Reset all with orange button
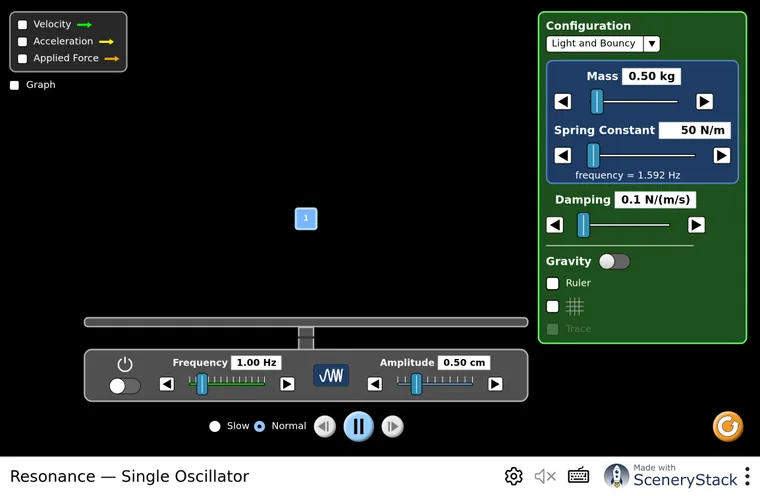 pos(728,427)
